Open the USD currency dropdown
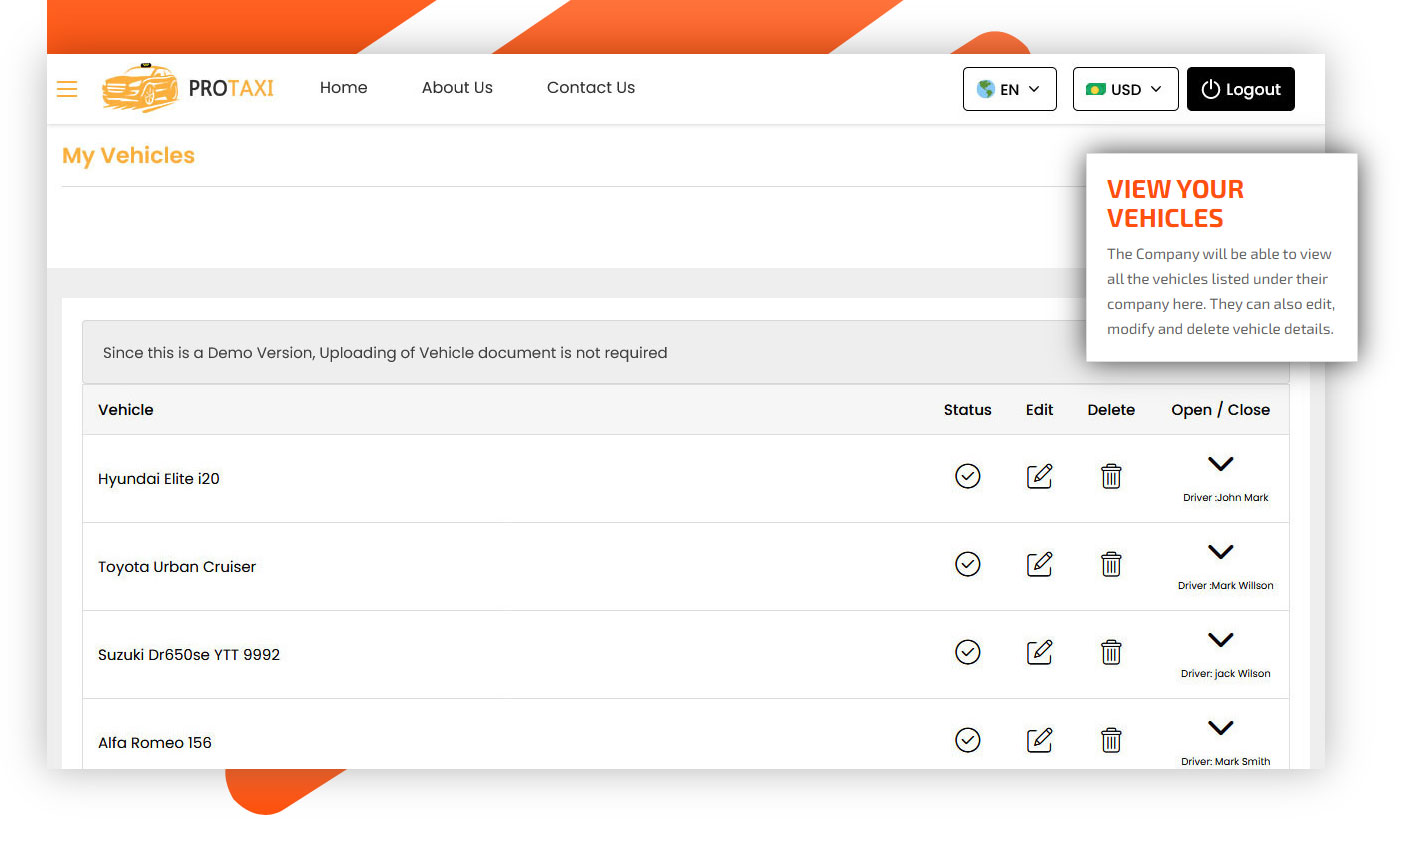 1125,89
